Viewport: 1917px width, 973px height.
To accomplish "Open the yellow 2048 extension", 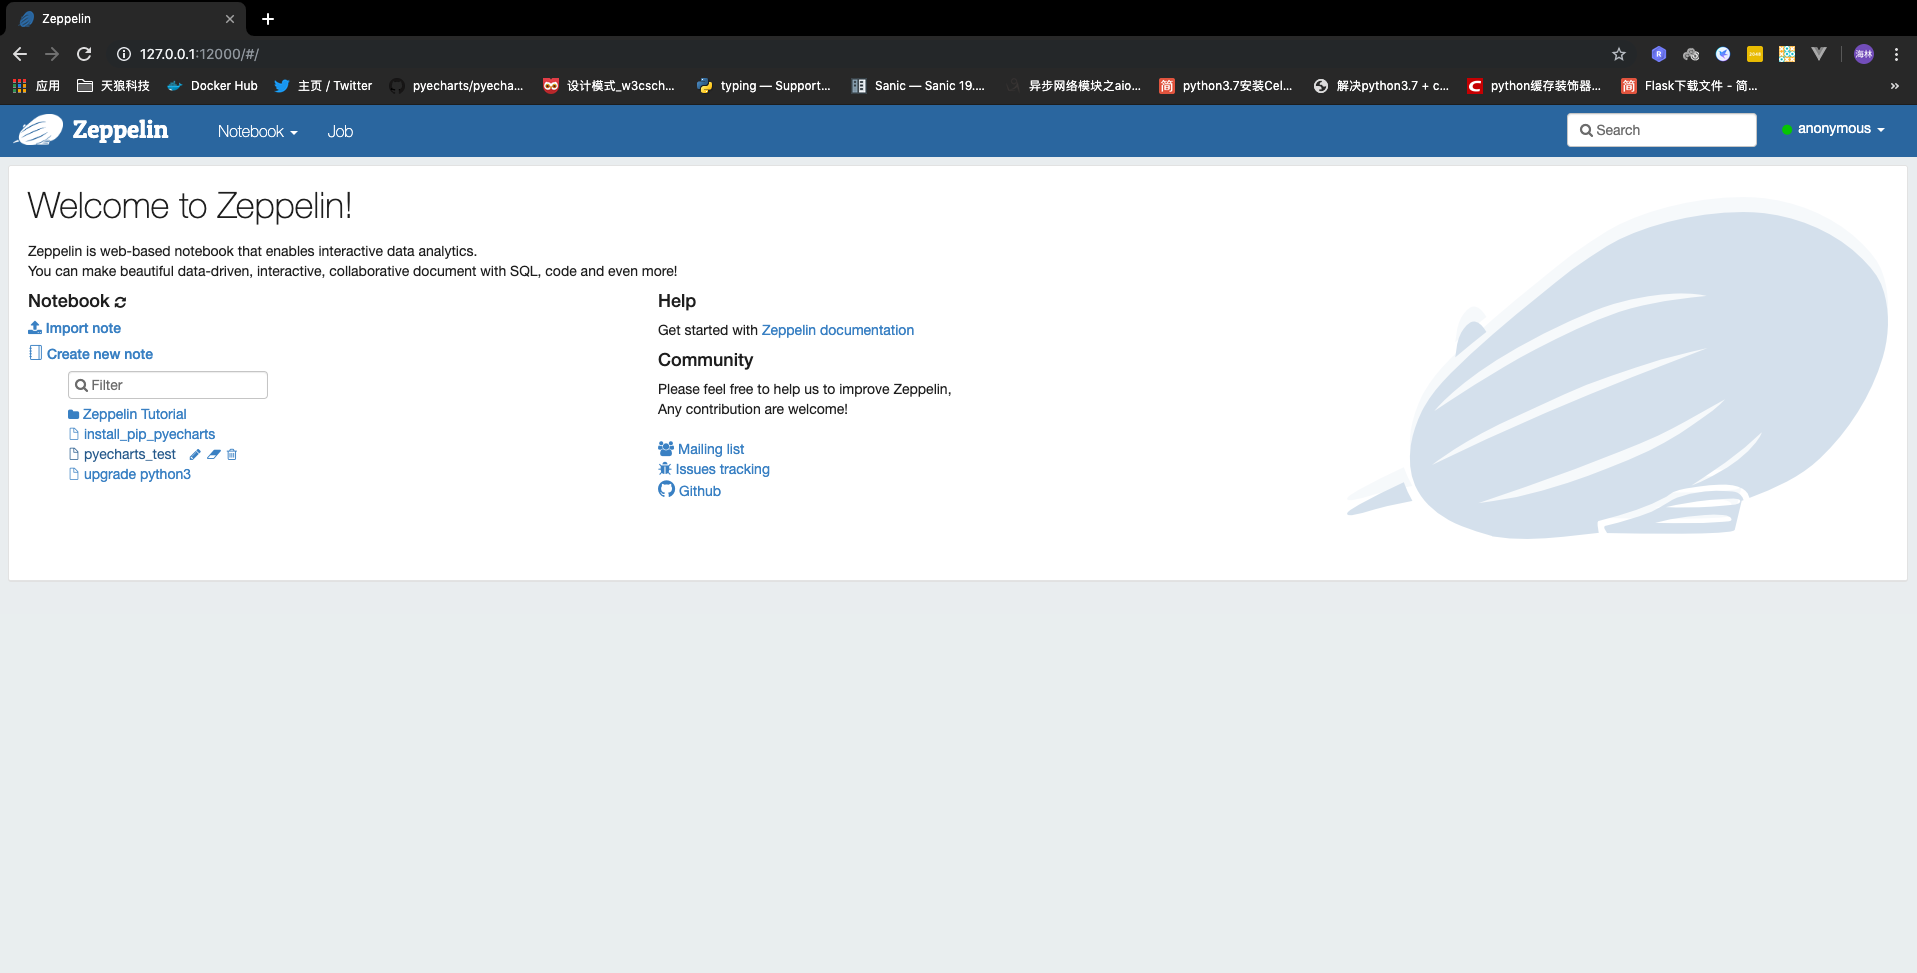I will click(x=1755, y=54).
